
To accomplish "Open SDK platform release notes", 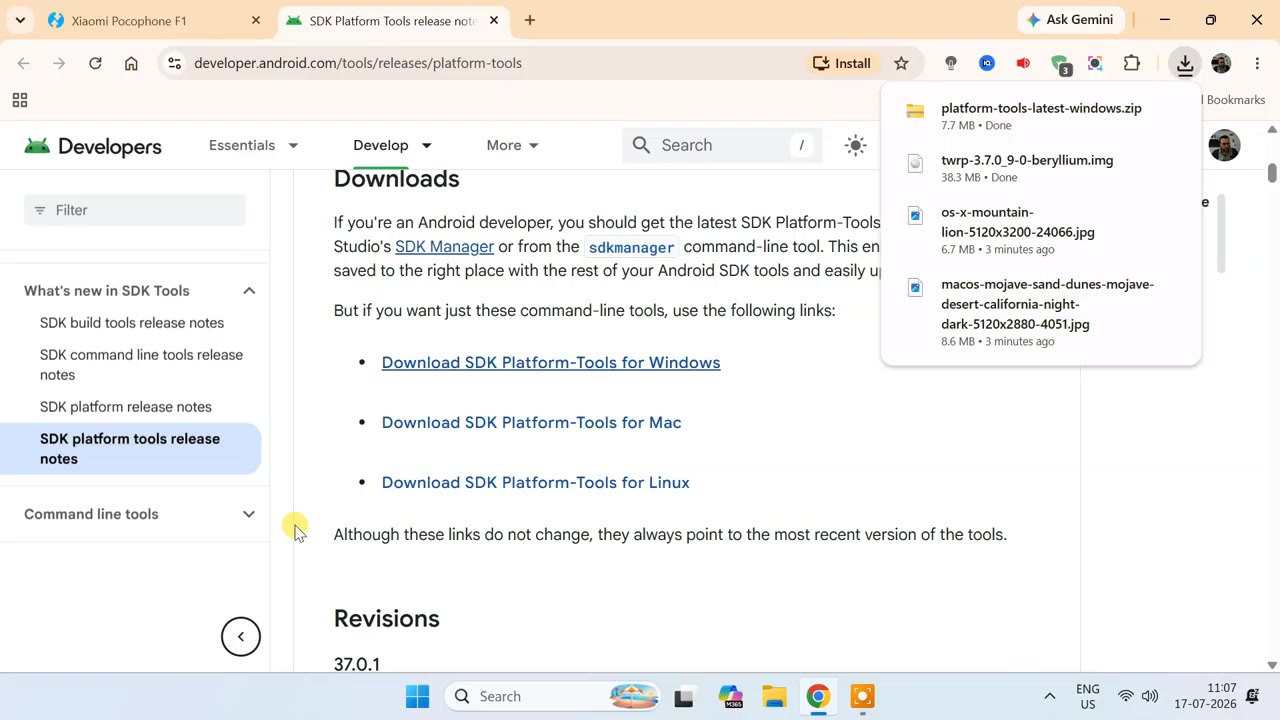I will point(126,407).
